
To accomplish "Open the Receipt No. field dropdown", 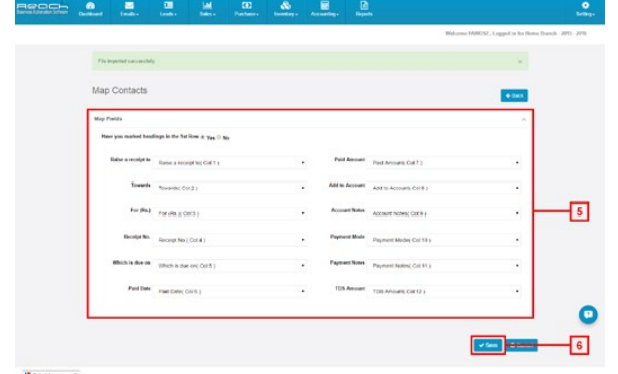I will (x=230, y=240).
